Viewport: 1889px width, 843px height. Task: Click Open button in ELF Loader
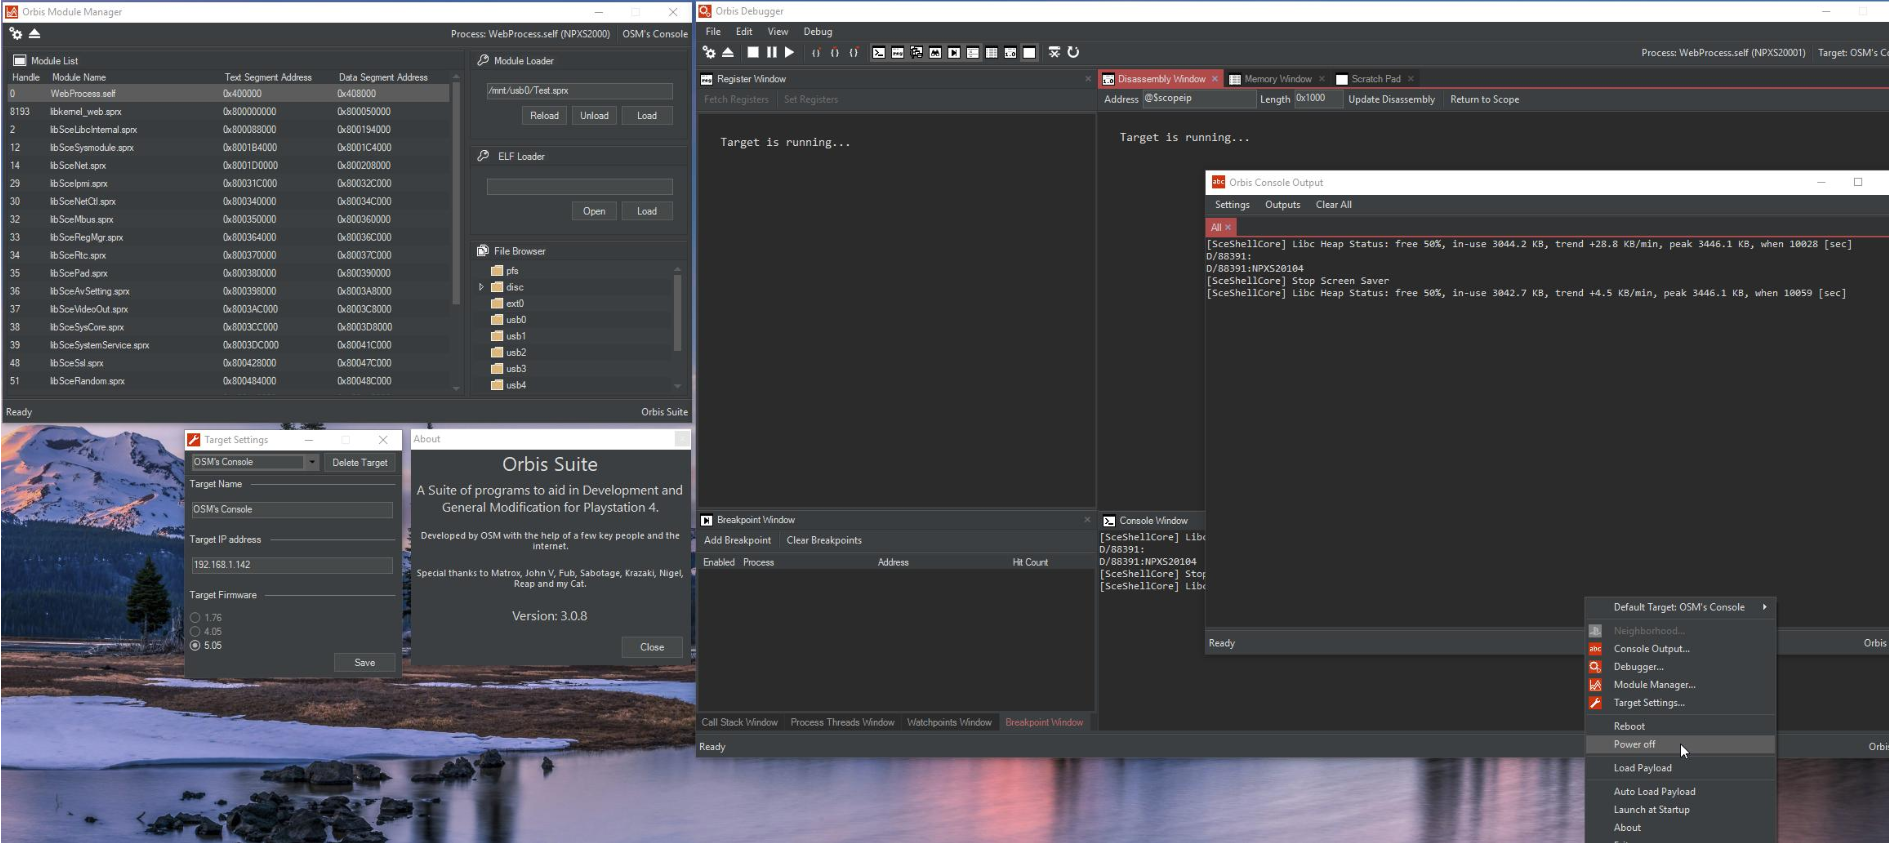point(594,211)
